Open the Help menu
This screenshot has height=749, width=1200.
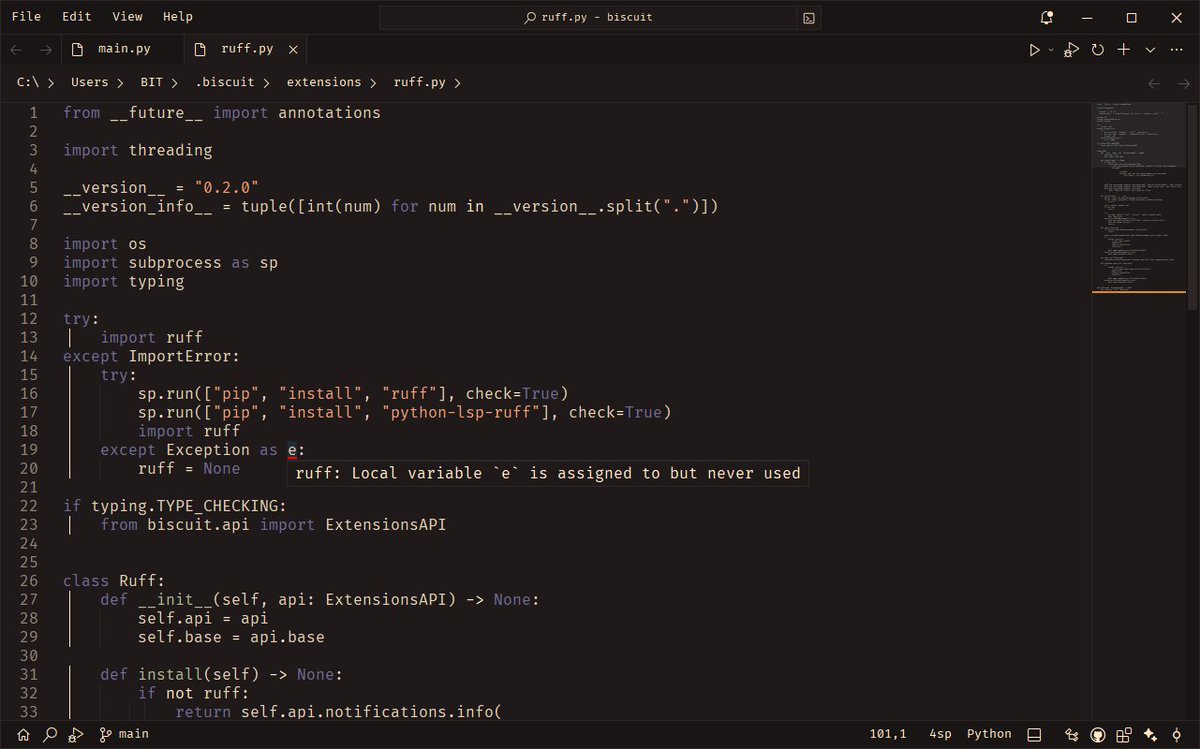(x=178, y=17)
